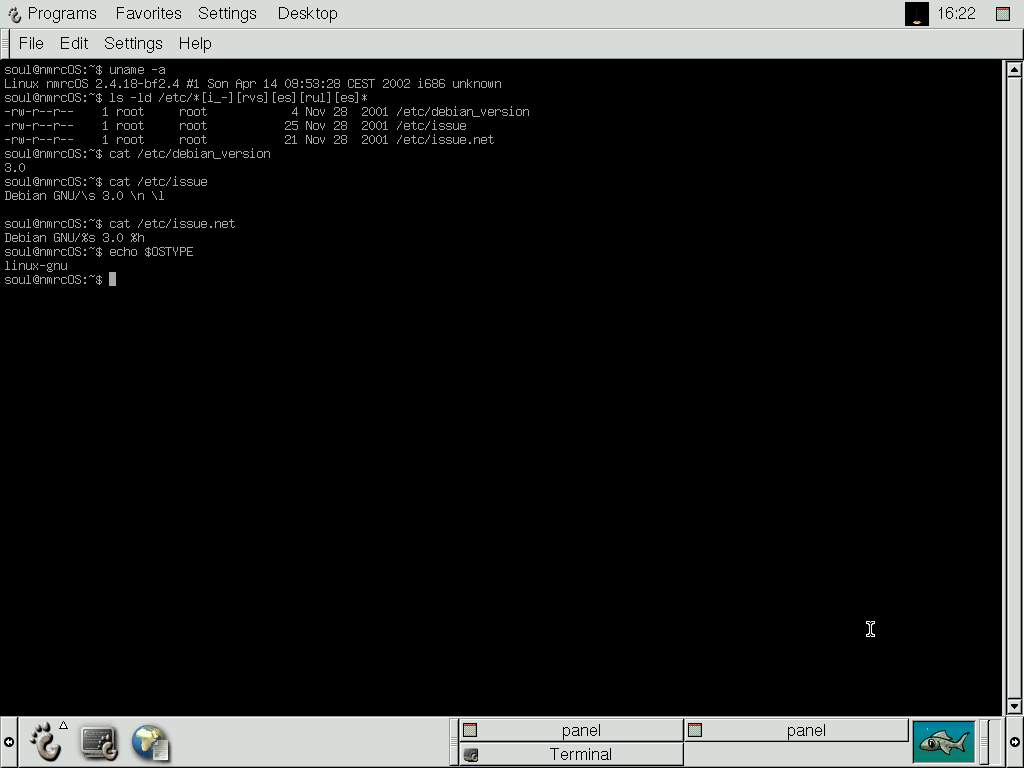The width and height of the screenshot is (1024, 768).
Task: Click the '/etc/issue.net' file listing row
Action: coord(249,140)
